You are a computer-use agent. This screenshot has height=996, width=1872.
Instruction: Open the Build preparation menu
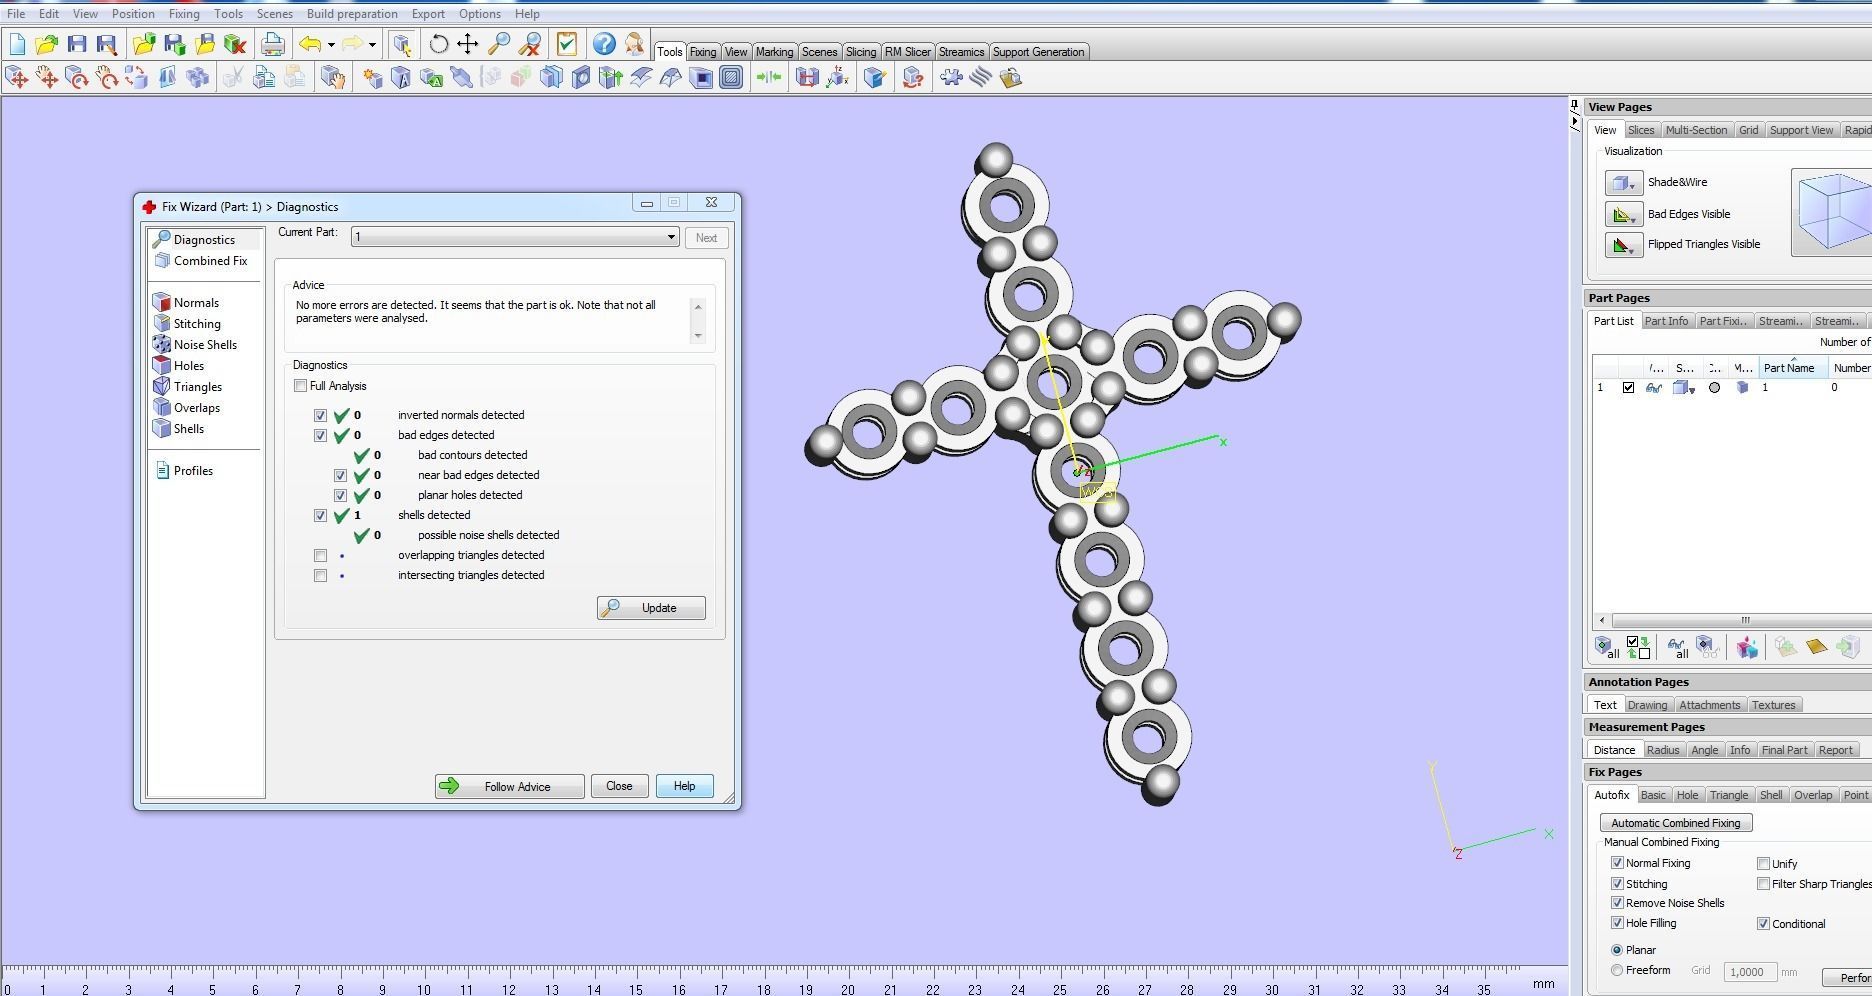(x=352, y=14)
